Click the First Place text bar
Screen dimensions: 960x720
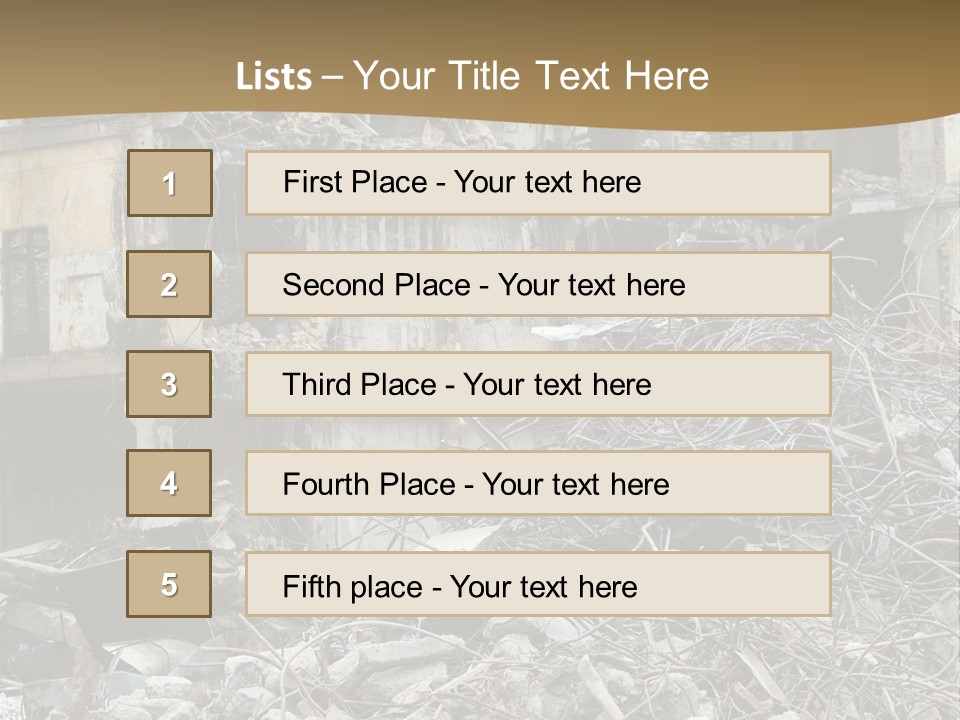coord(538,183)
